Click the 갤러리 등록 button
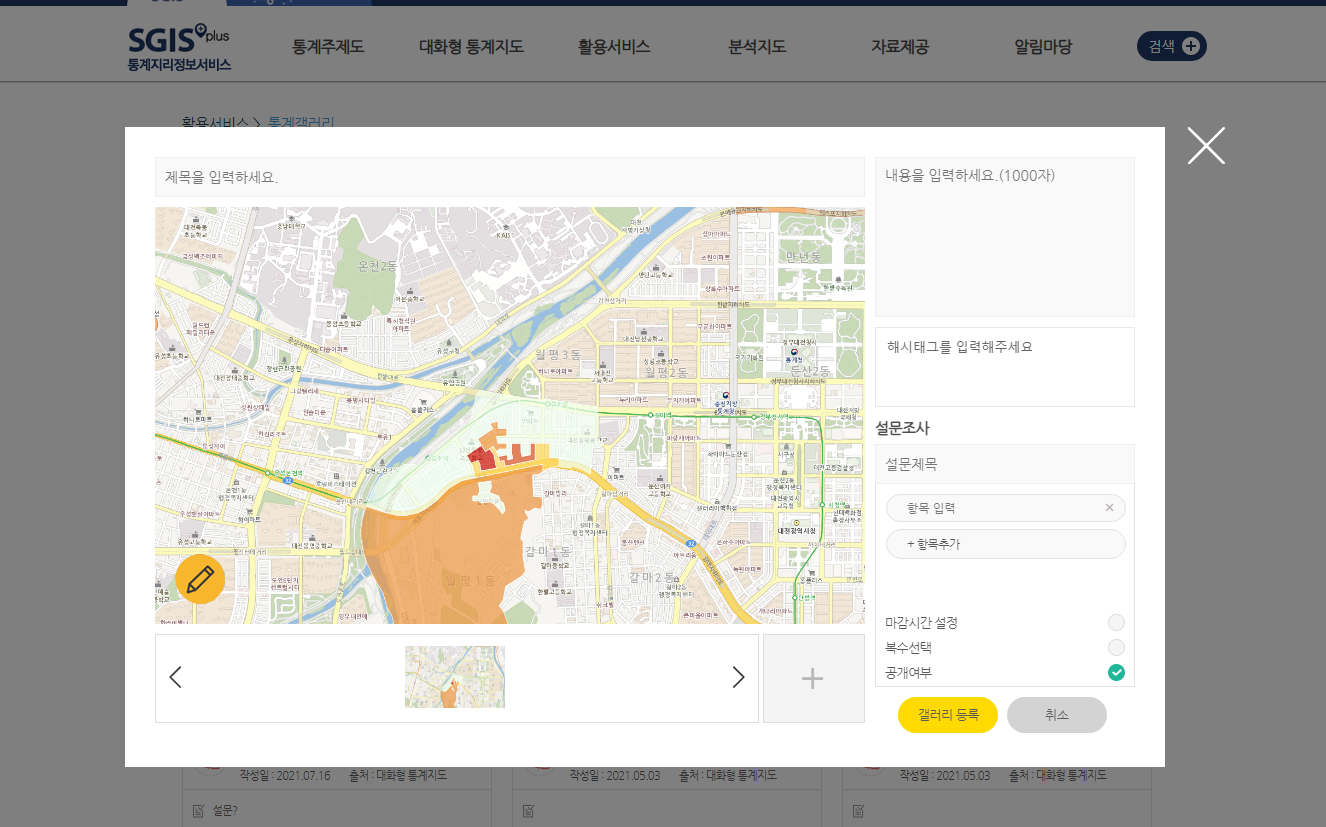This screenshot has height=827, width=1326. point(948,715)
